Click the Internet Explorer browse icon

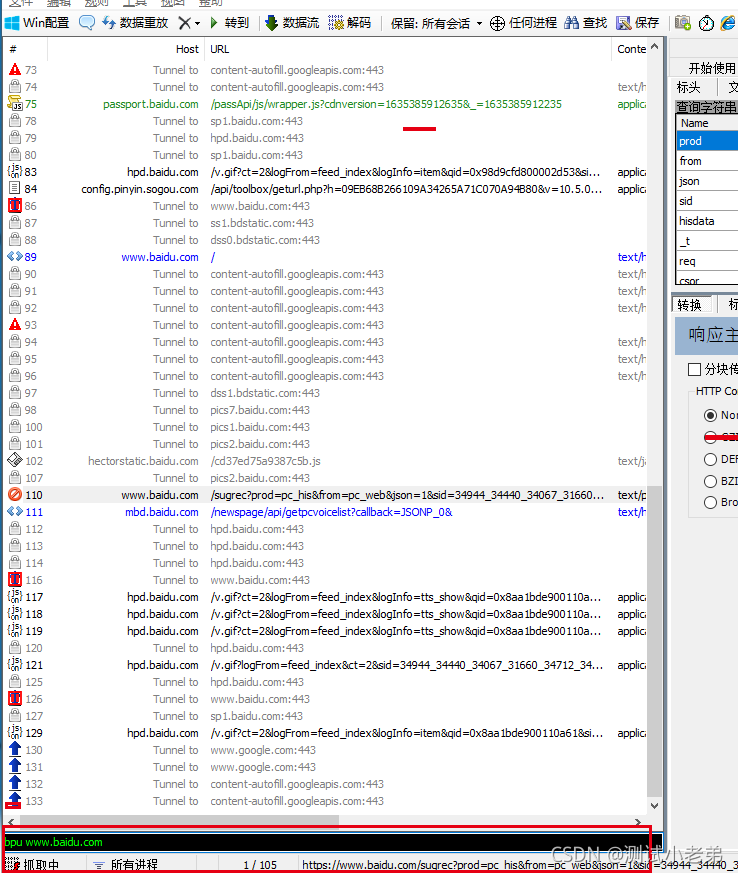727,23
